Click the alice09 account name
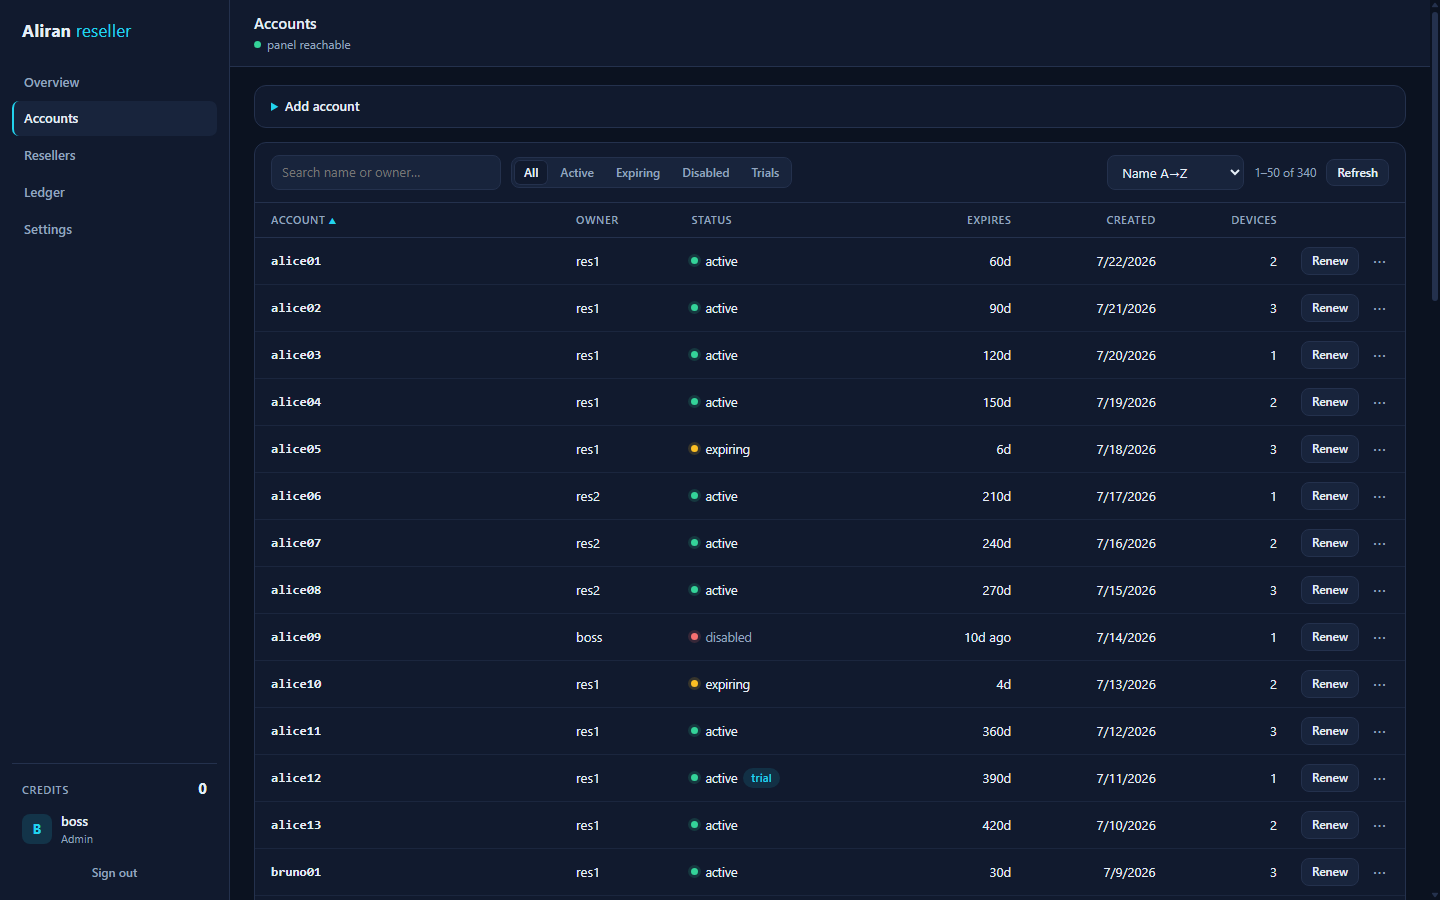1440x900 pixels. (x=296, y=637)
